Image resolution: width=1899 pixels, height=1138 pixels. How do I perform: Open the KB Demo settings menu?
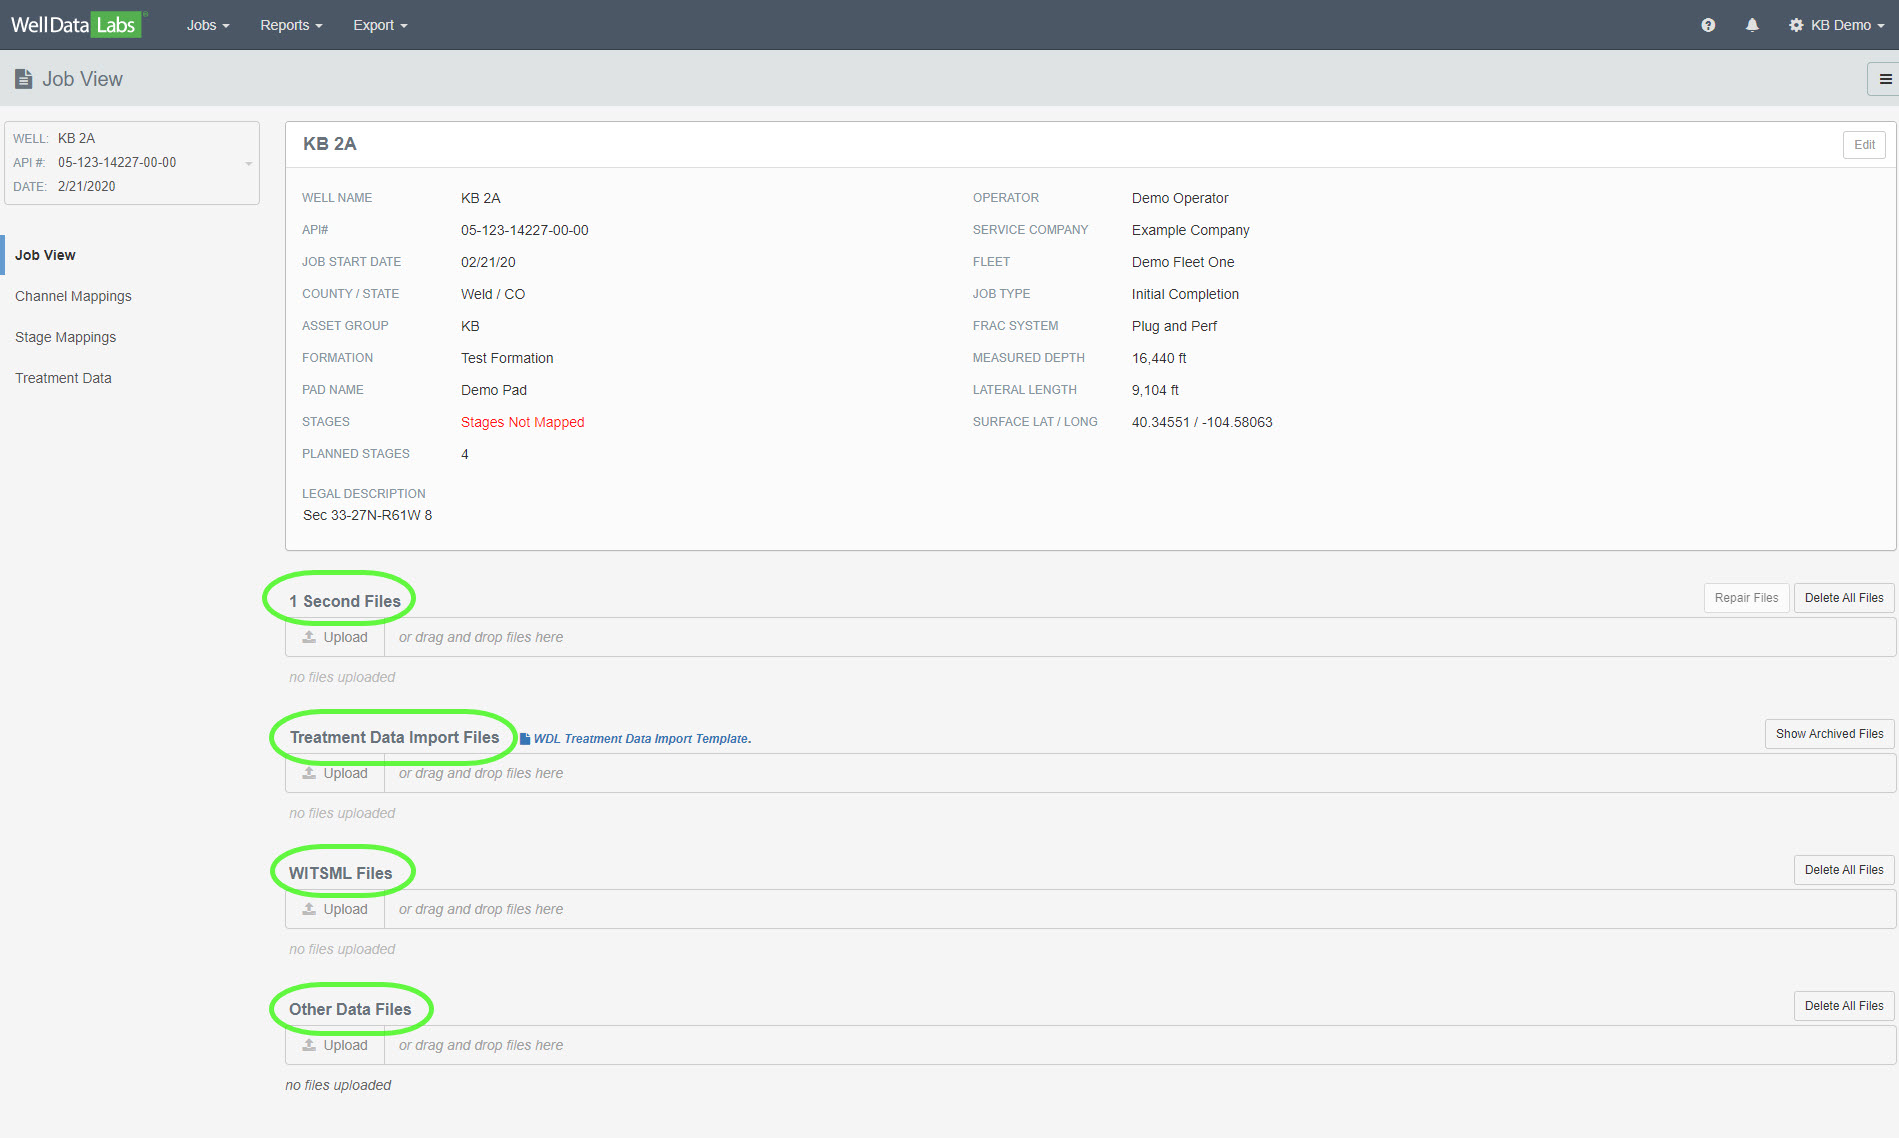tap(1836, 25)
